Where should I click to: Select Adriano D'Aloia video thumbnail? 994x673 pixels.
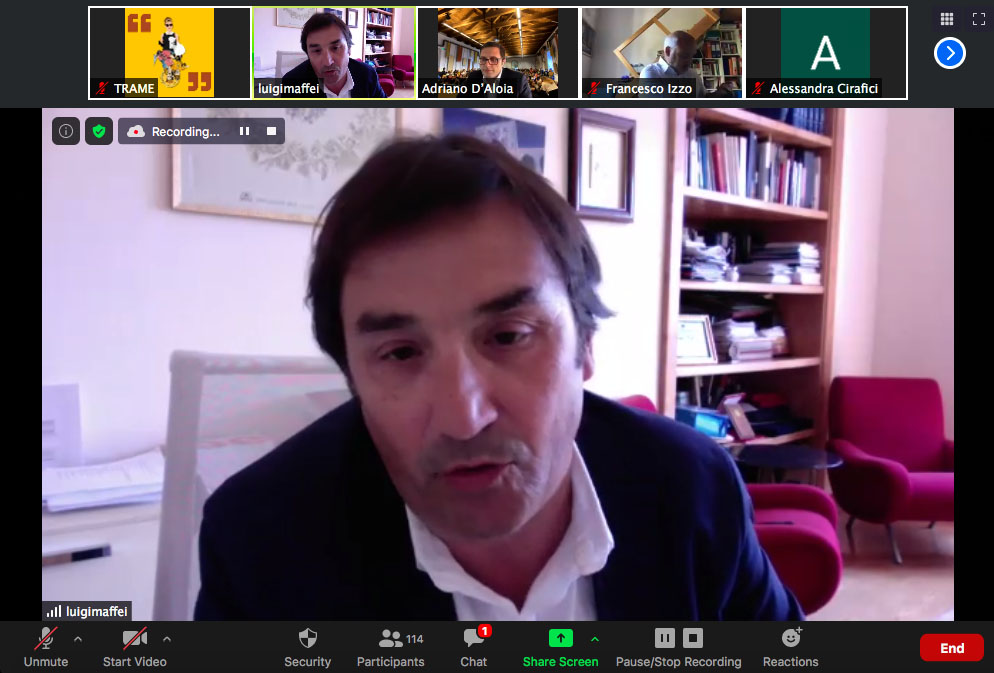click(498, 53)
